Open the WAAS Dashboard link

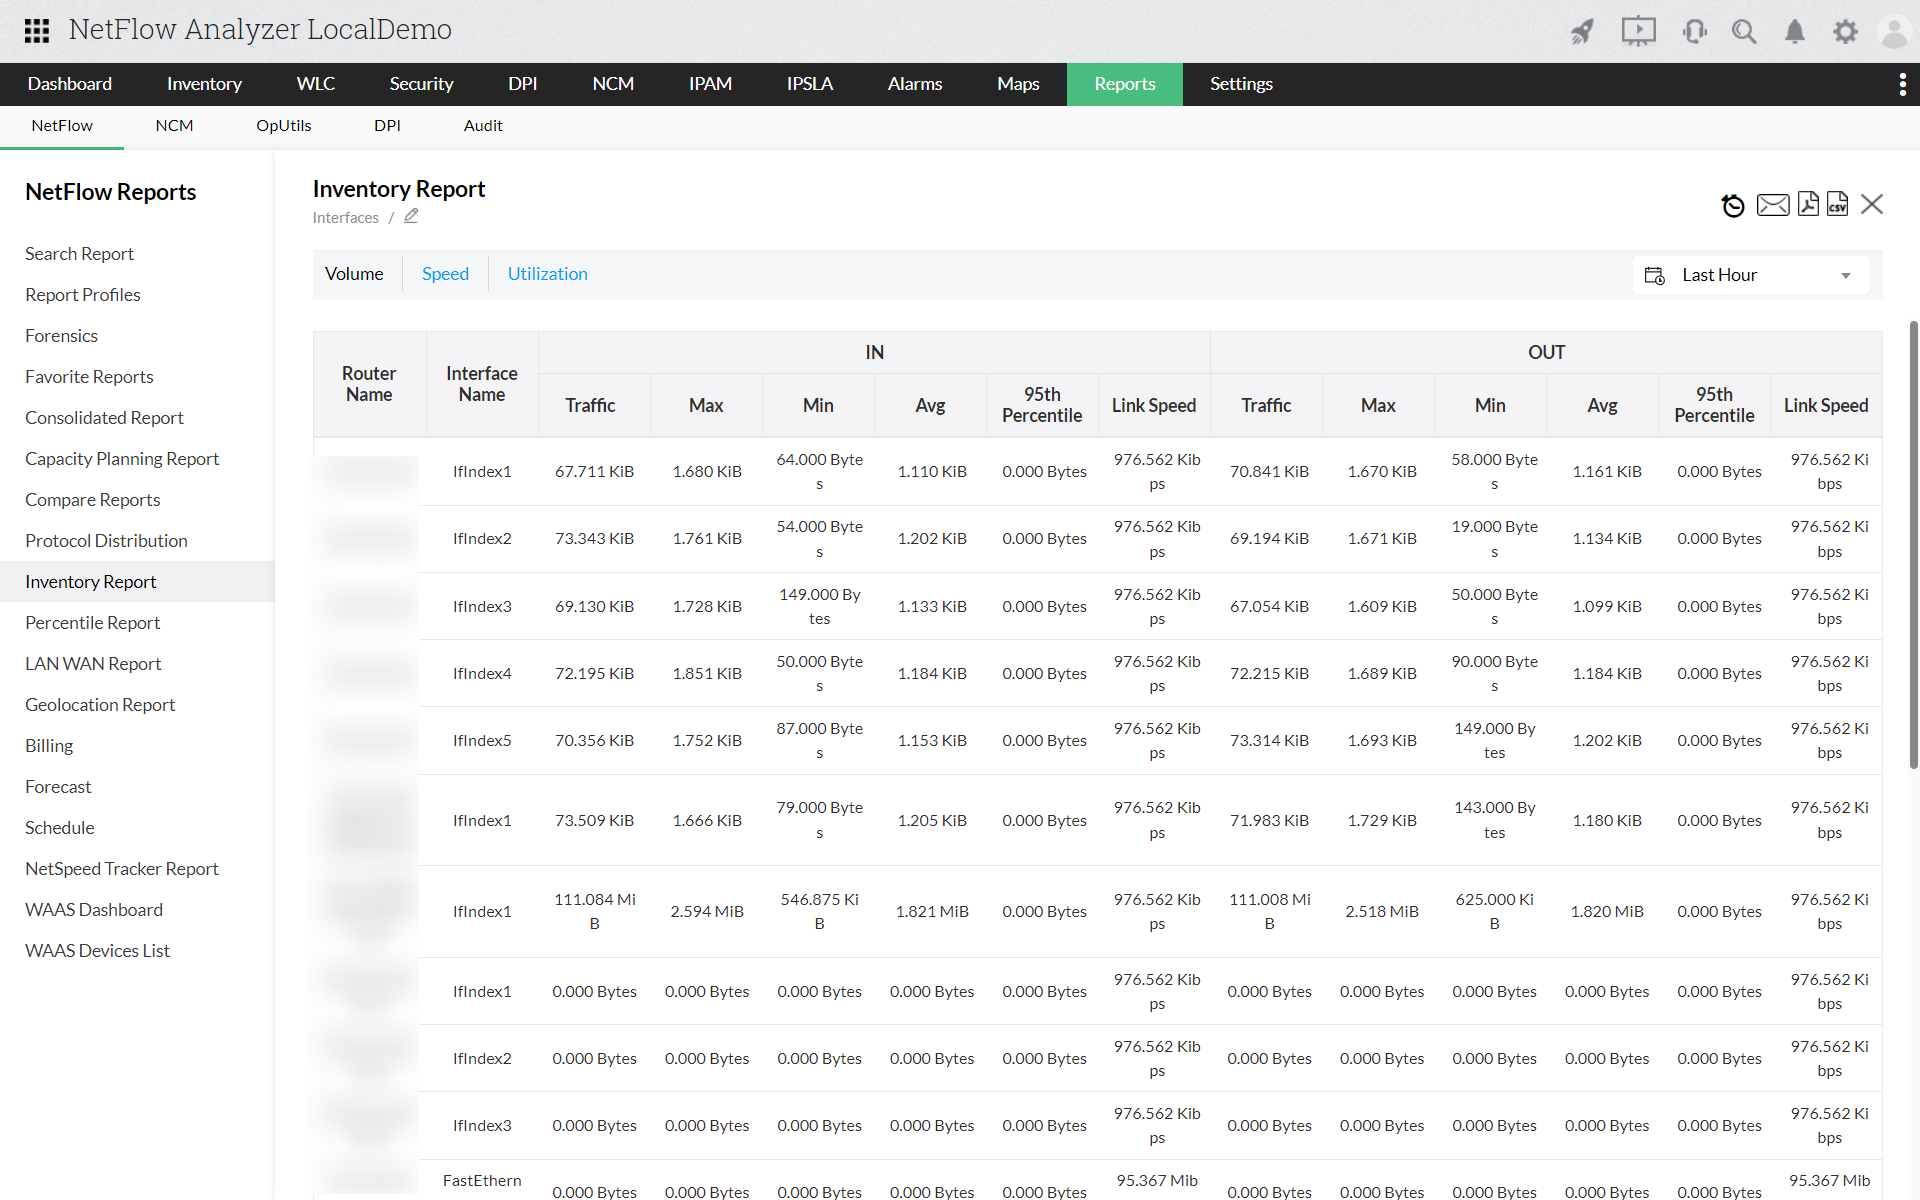93,909
